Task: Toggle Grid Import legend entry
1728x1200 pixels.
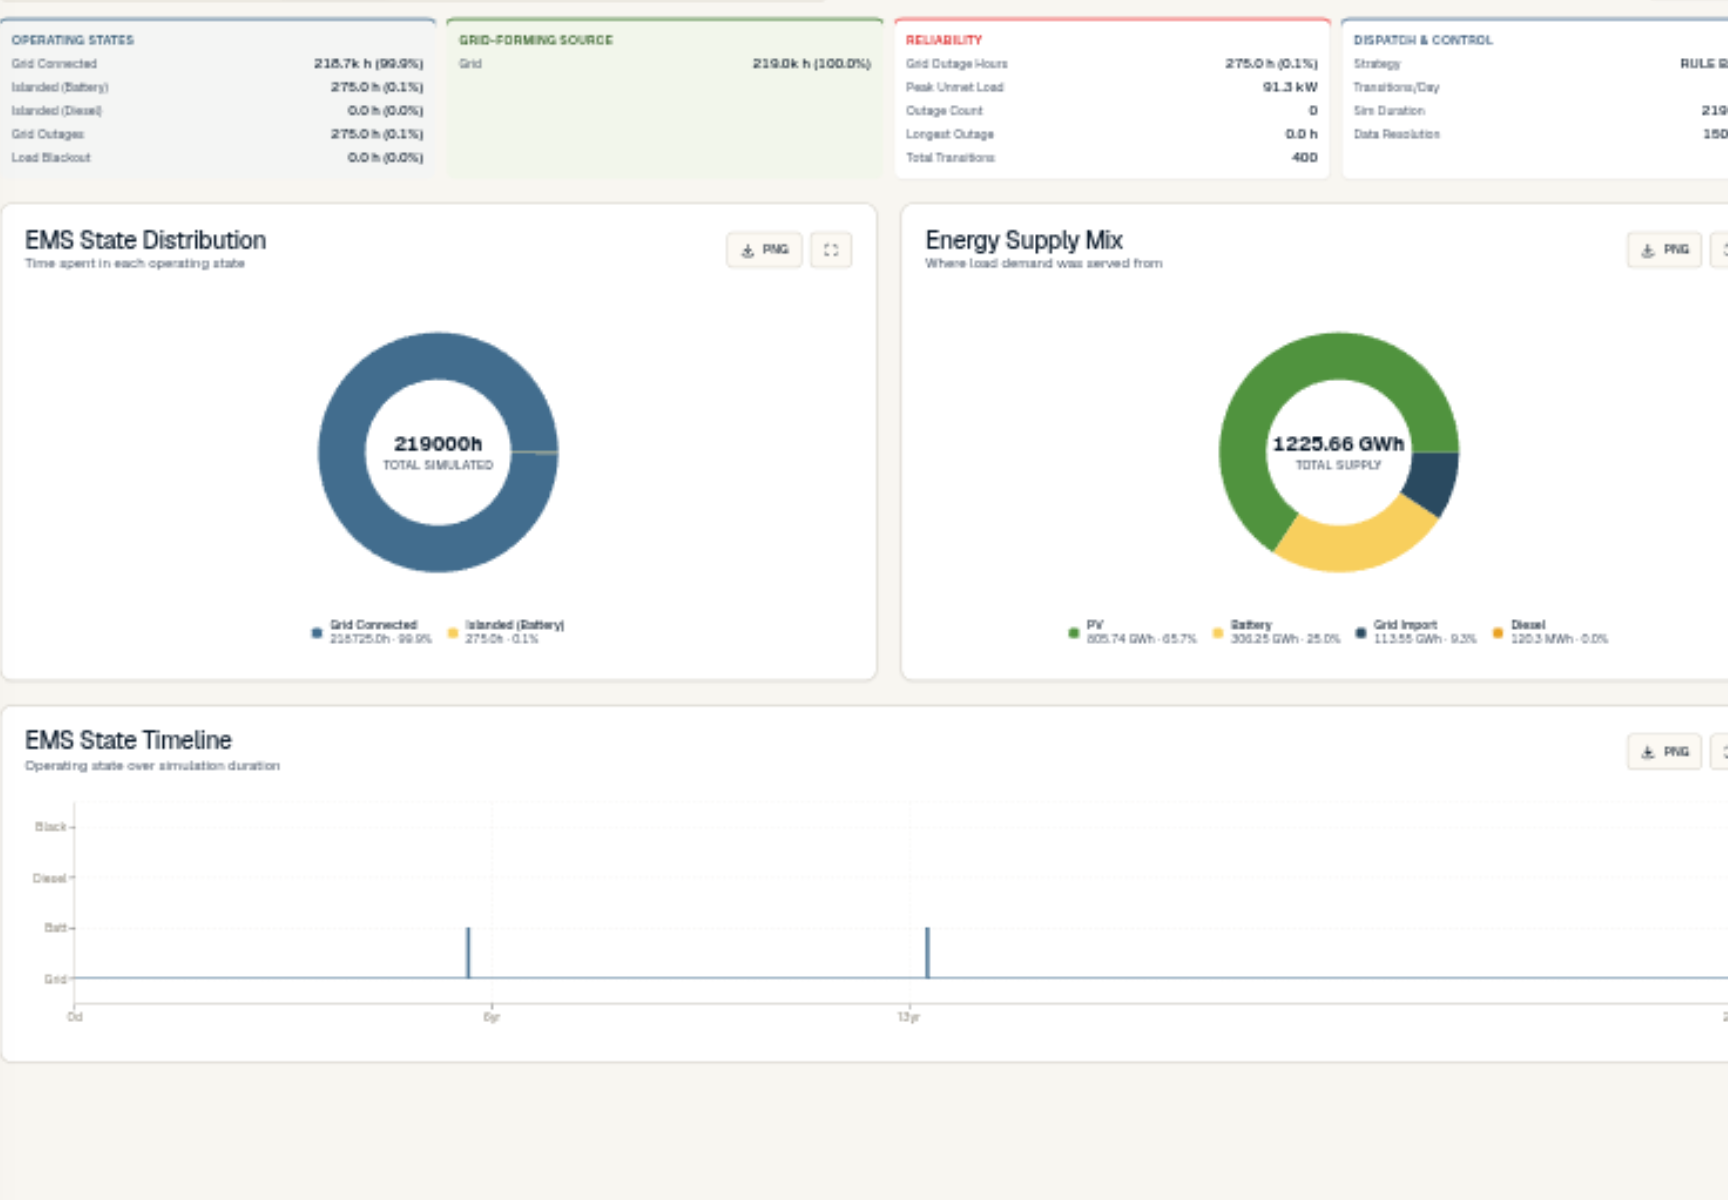Action: click(1416, 632)
